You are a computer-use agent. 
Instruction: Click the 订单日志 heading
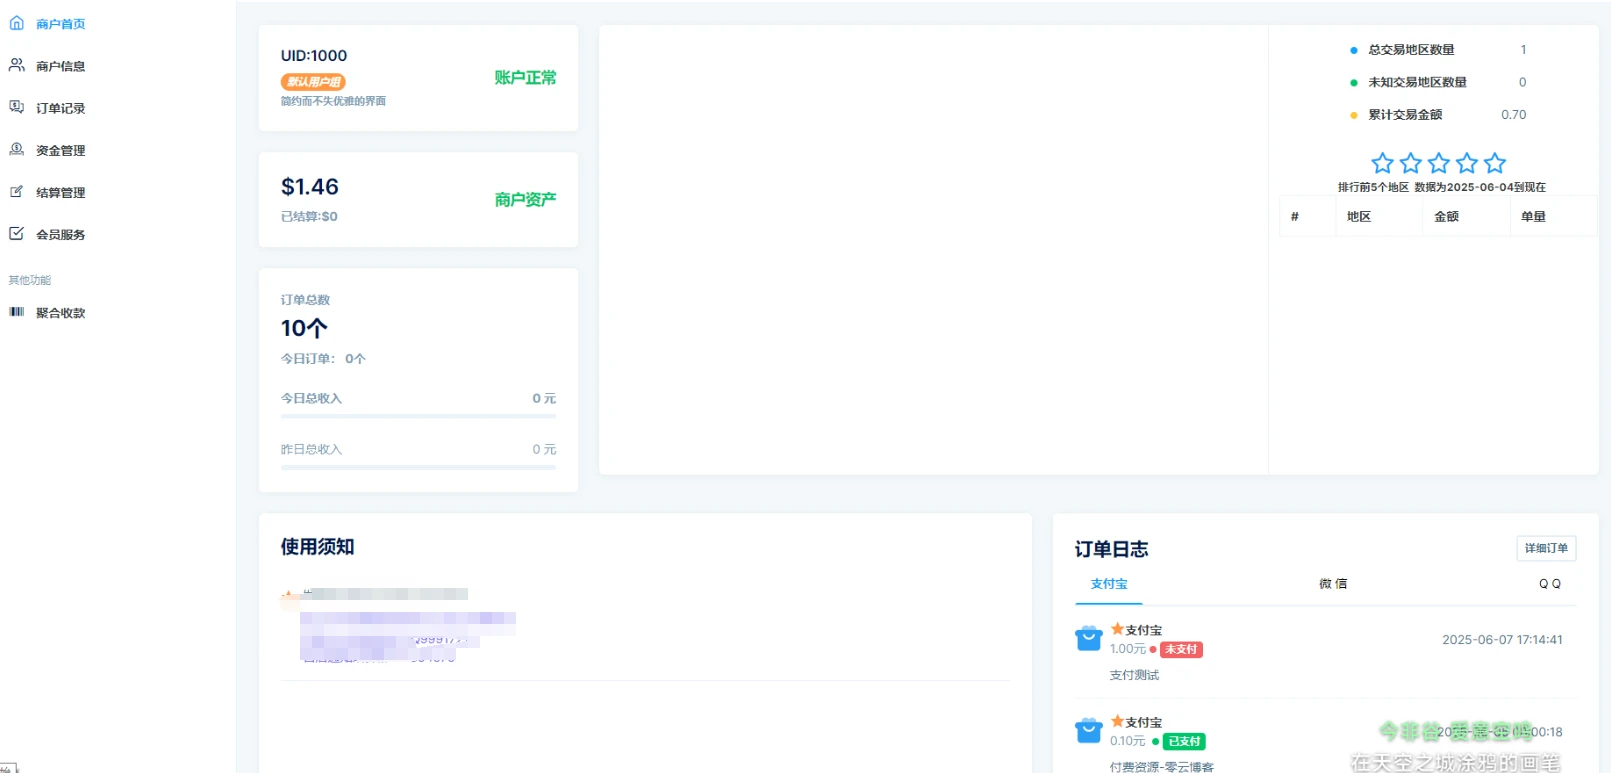1111,549
